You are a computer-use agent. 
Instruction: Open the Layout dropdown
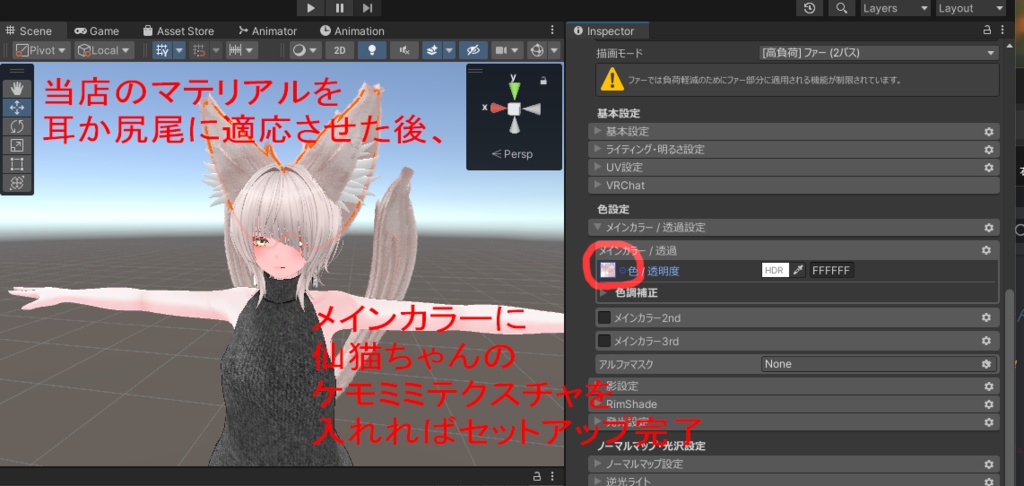click(x=972, y=8)
